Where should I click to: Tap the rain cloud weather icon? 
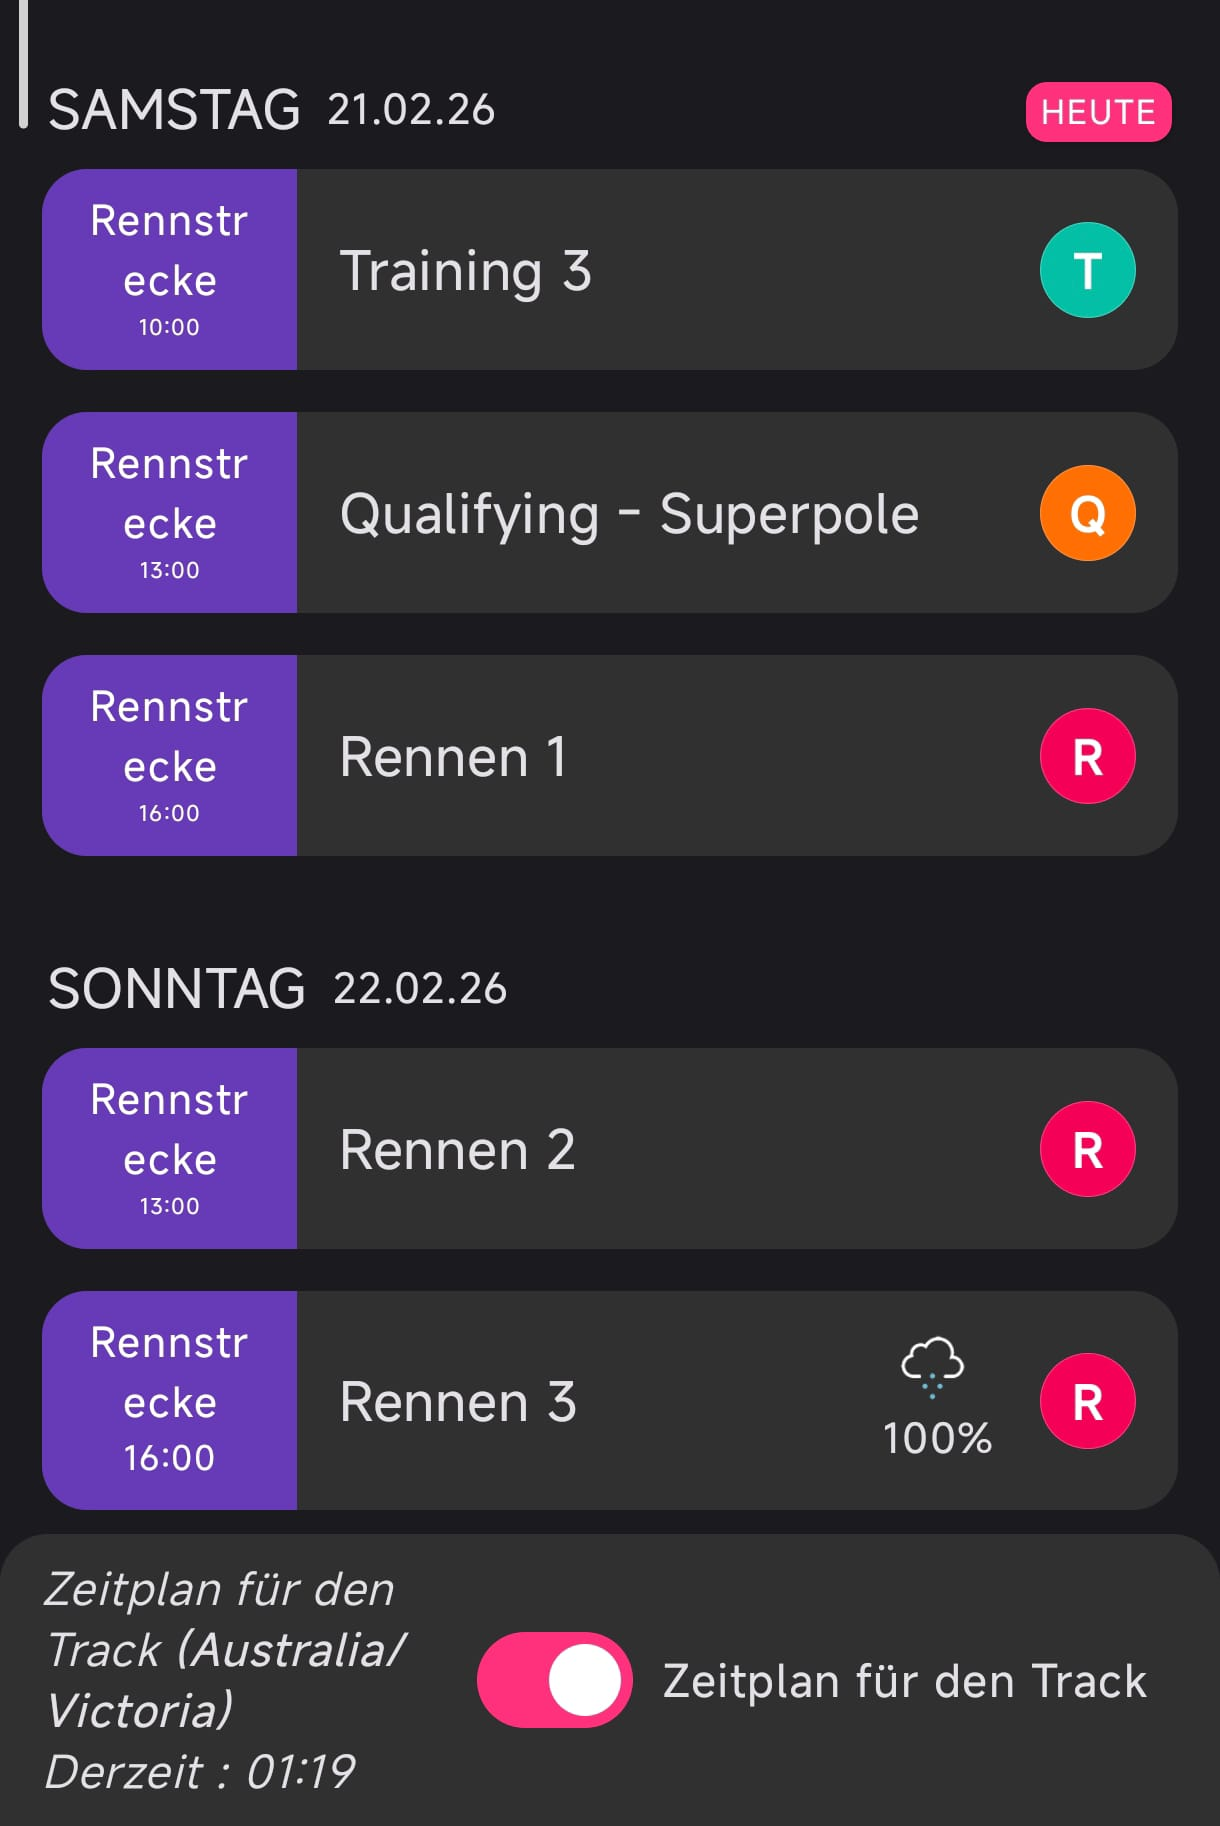click(x=932, y=1365)
